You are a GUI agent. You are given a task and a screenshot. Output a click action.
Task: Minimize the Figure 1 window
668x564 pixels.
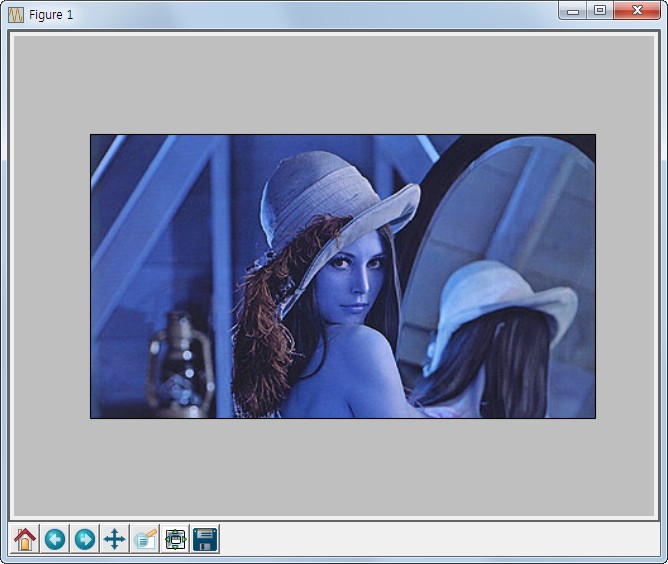[573, 11]
